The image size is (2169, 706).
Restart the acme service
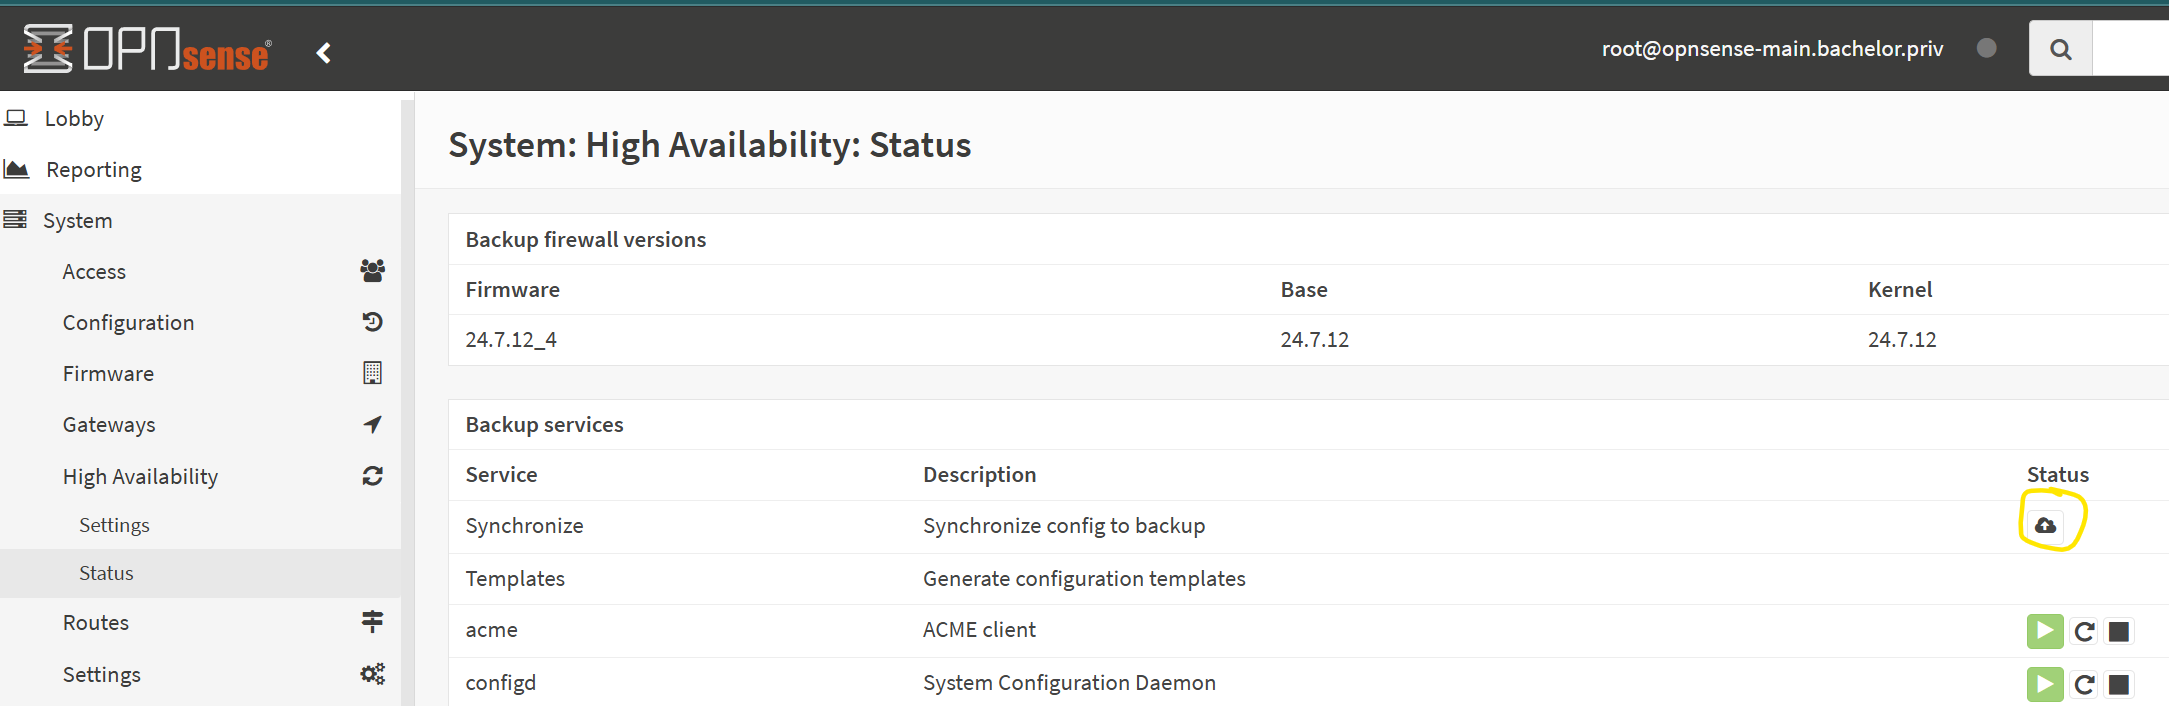coord(2084,631)
